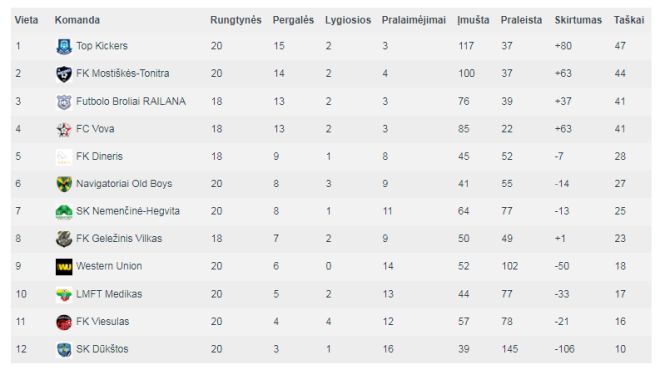Click the SK Nemenčinė-Hegvita green logo
The width and height of the screenshot is (660, 370).
[x=64, y=211]
